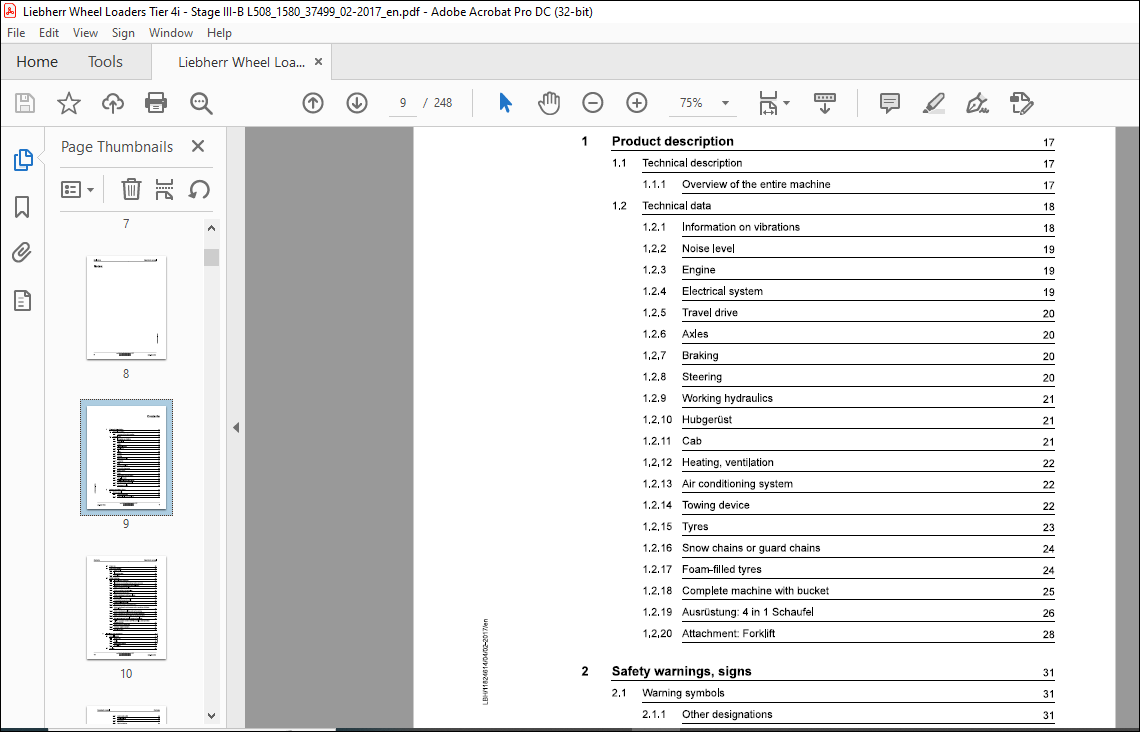1140x732 pixels.
Task: Open the Help menu
Action: click(219, 33)
